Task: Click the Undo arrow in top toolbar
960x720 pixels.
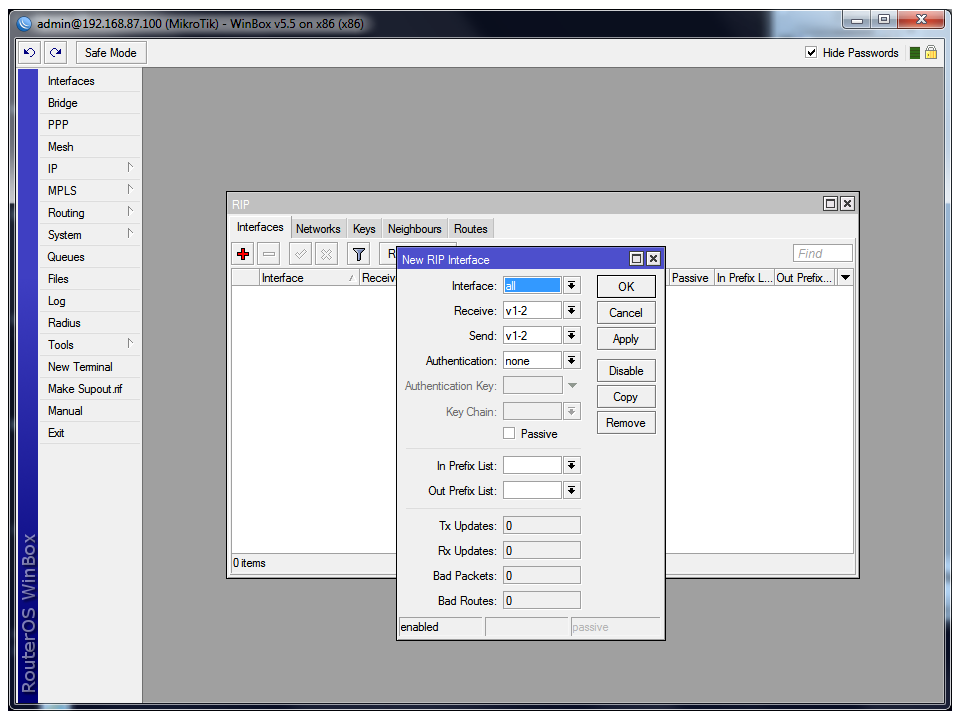Action: click(30, 53)
